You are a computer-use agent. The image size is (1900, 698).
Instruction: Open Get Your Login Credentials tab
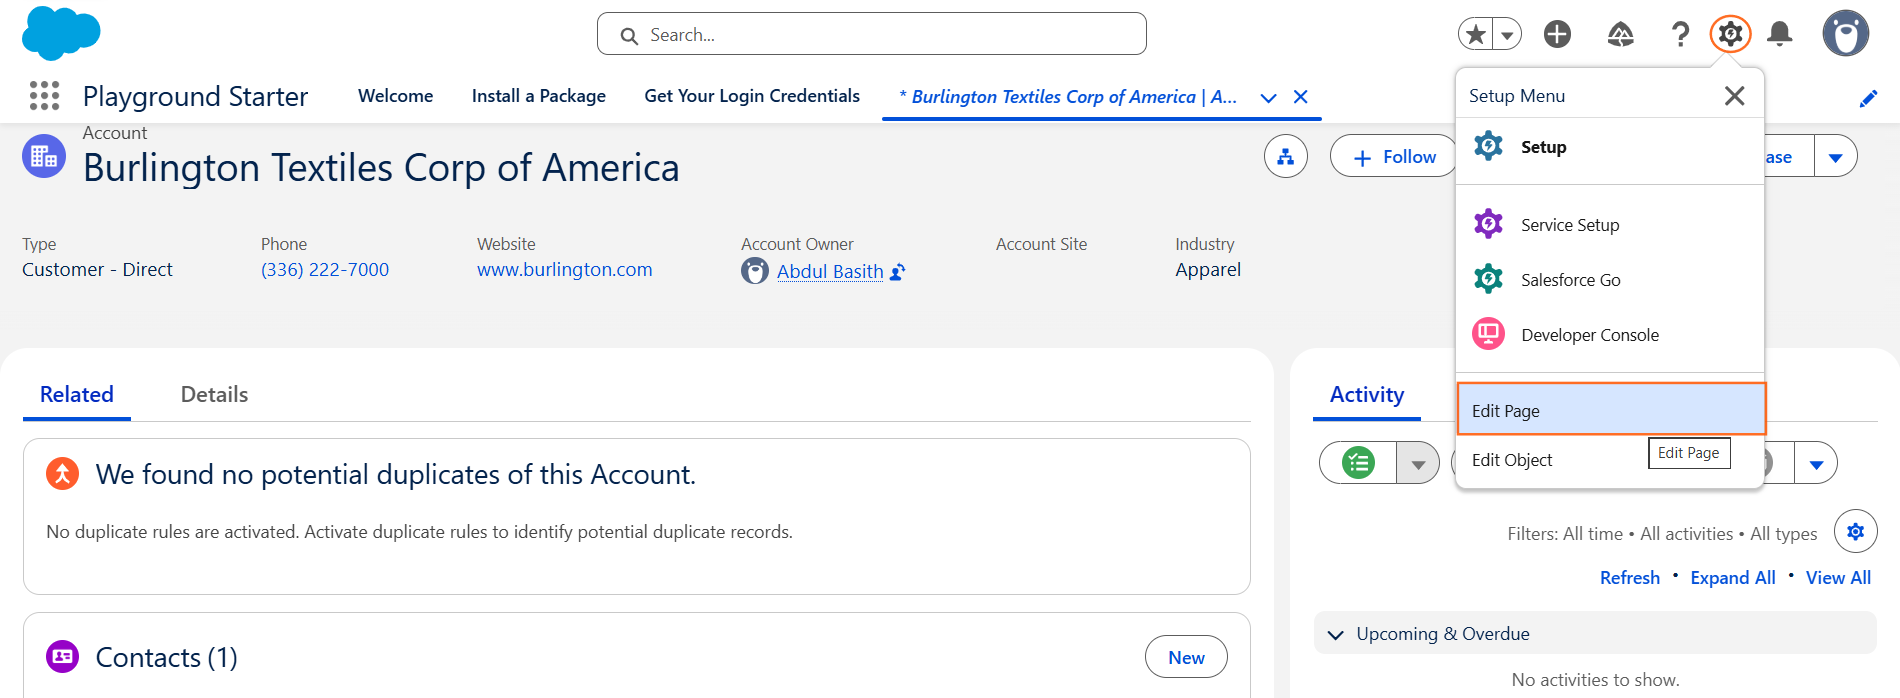point(752,96)
